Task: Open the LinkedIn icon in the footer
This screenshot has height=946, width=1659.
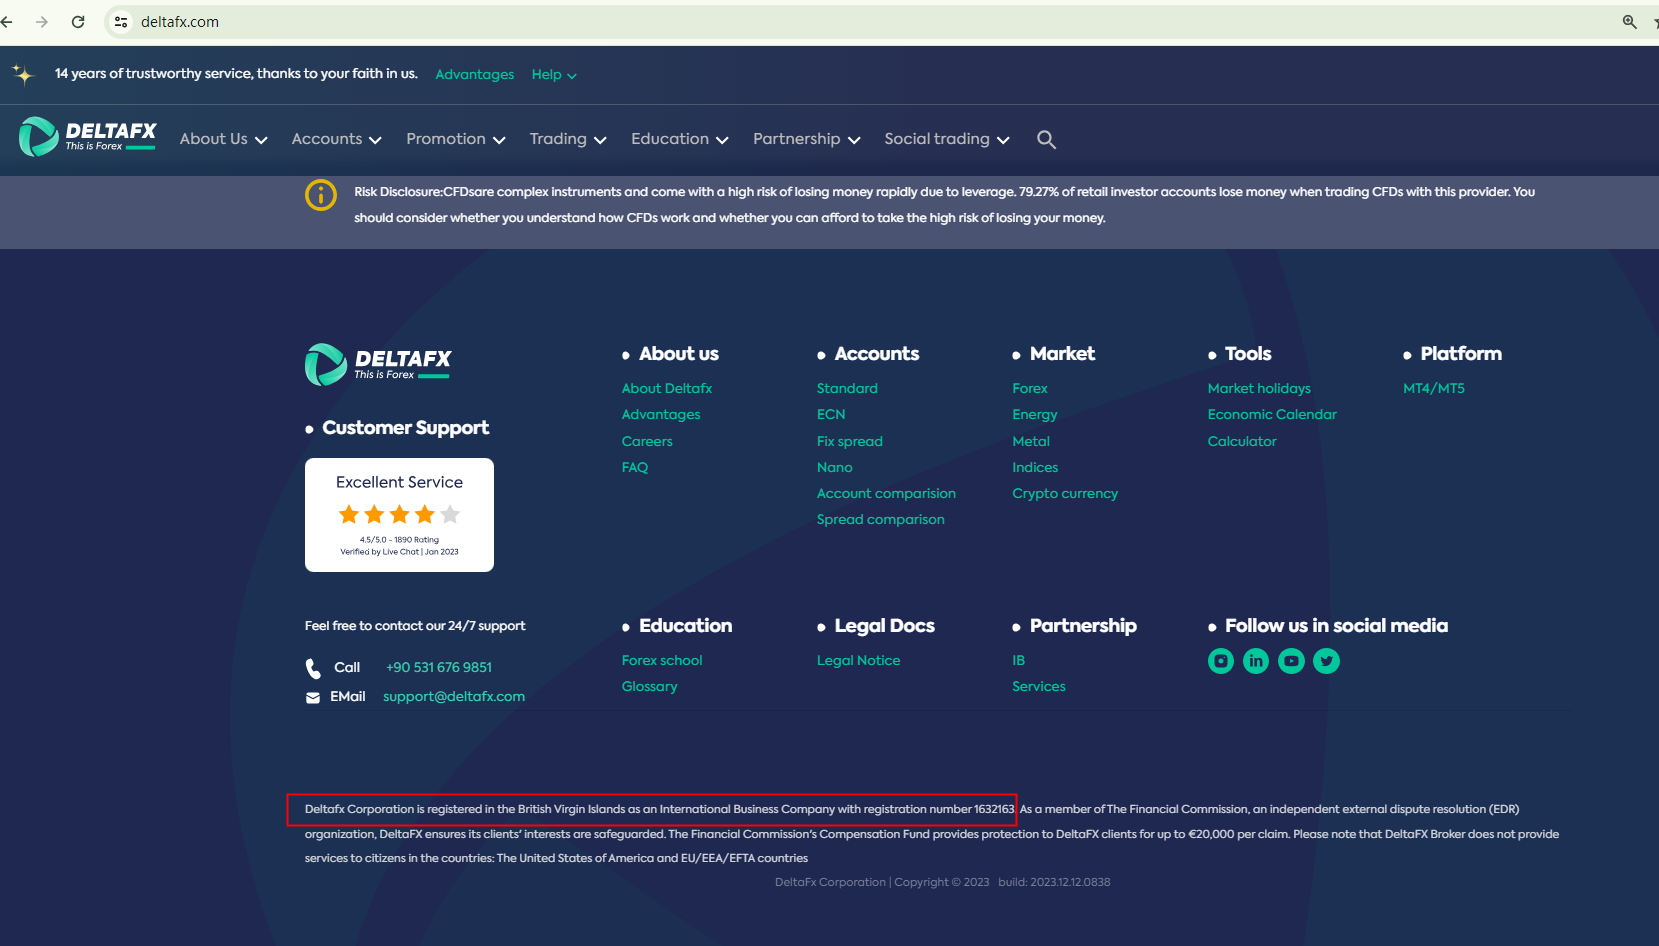Action: 1256,661
